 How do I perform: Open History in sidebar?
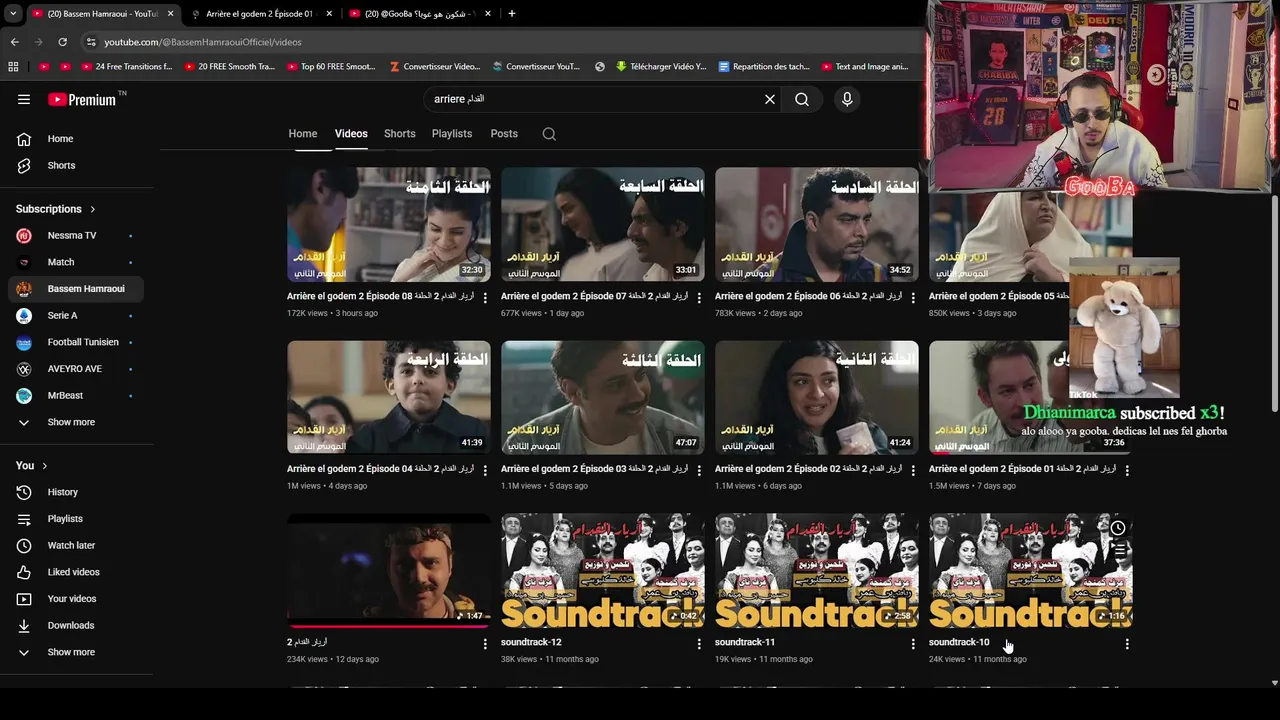coord(76,492)
